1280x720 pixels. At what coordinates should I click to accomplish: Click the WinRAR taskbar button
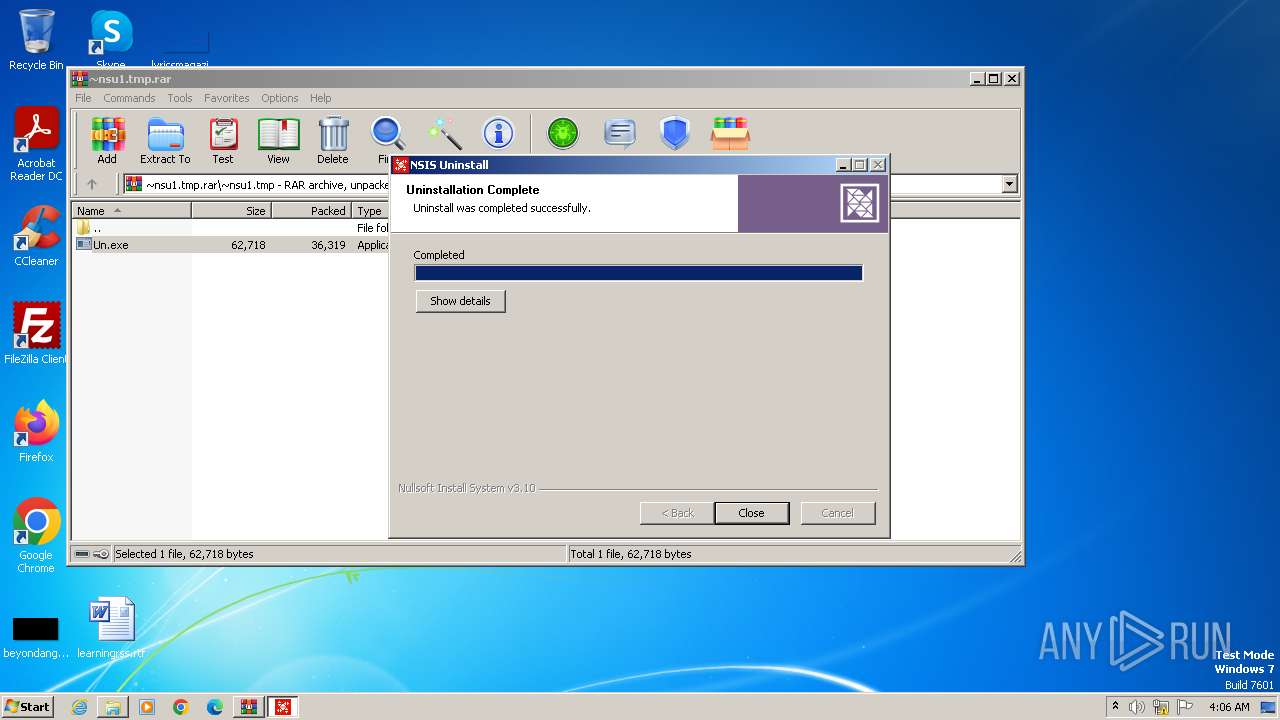coord(249,707)
